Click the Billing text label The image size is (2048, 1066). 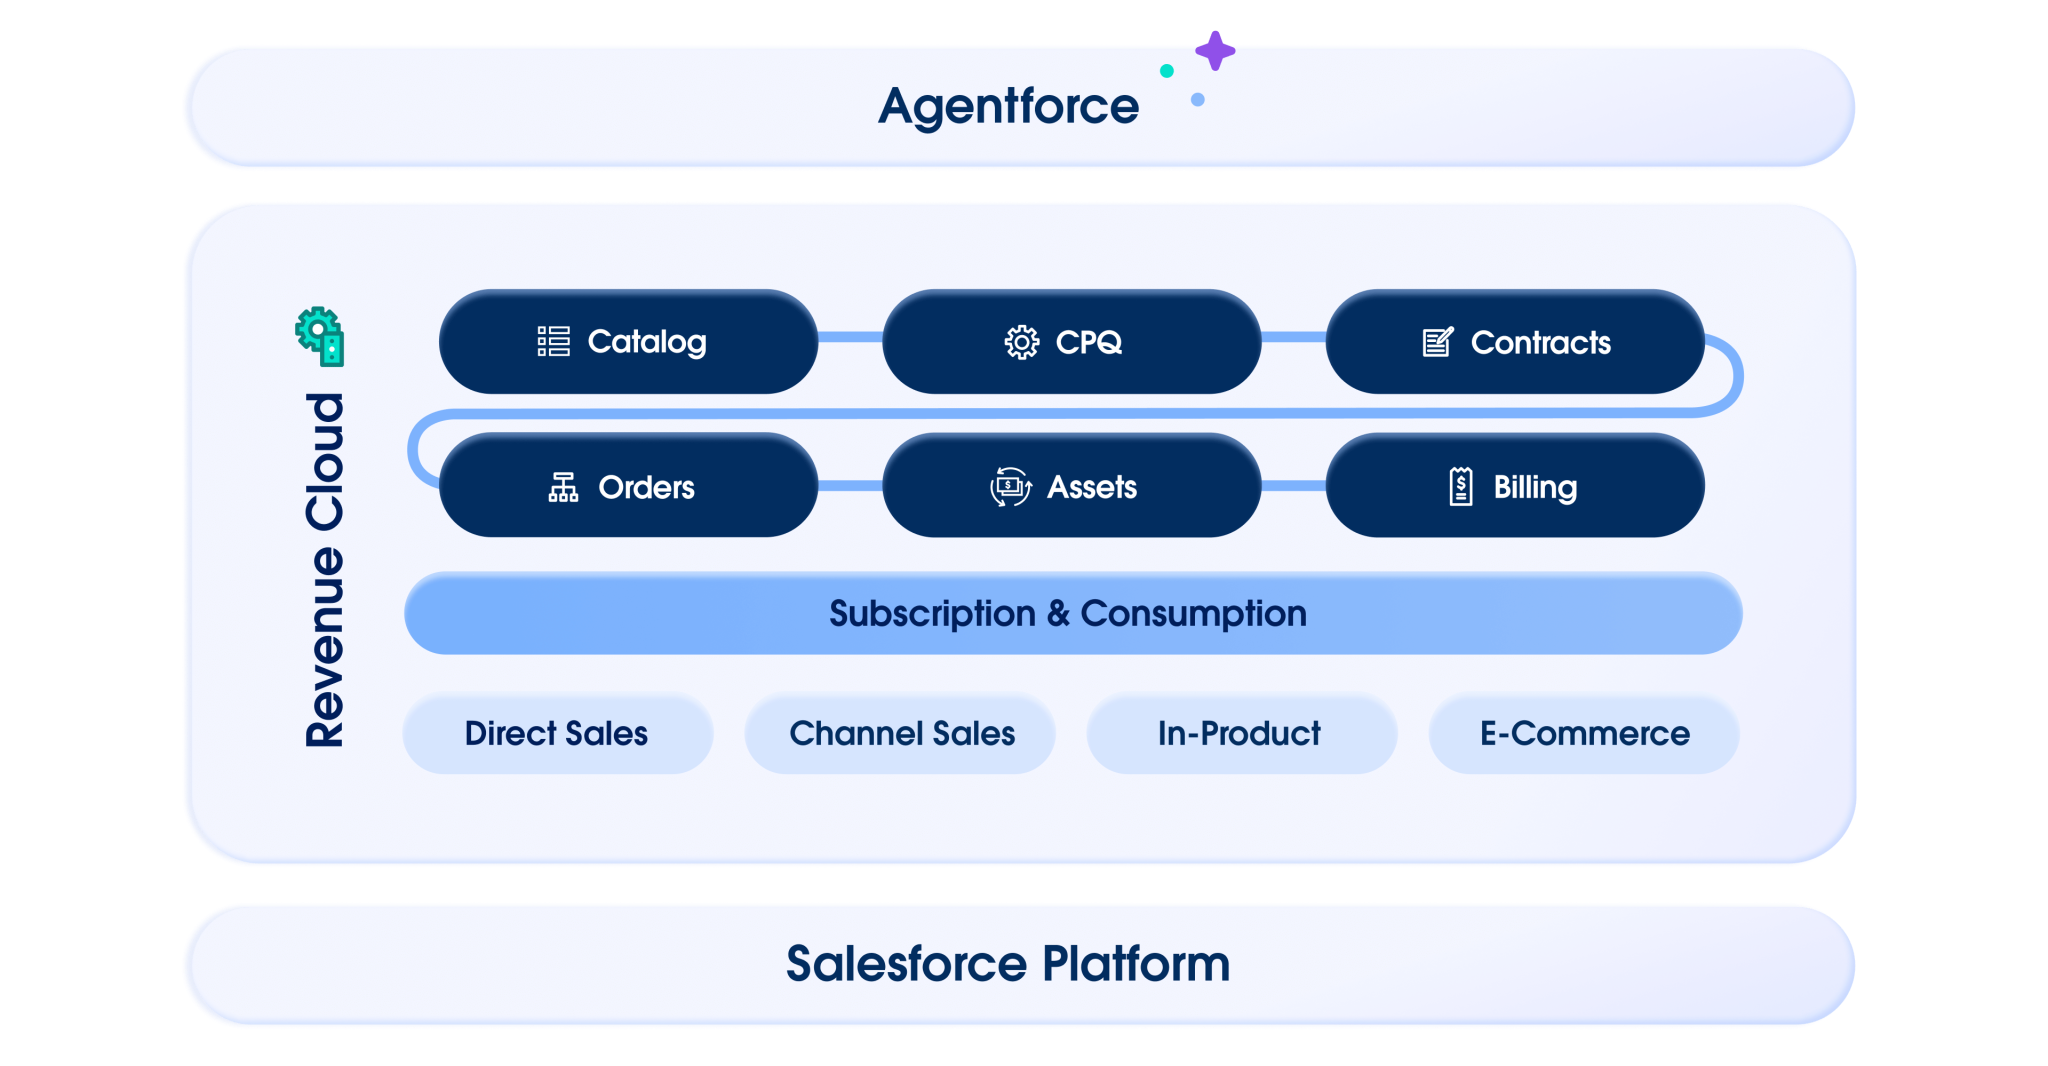tap(1535, 487)
